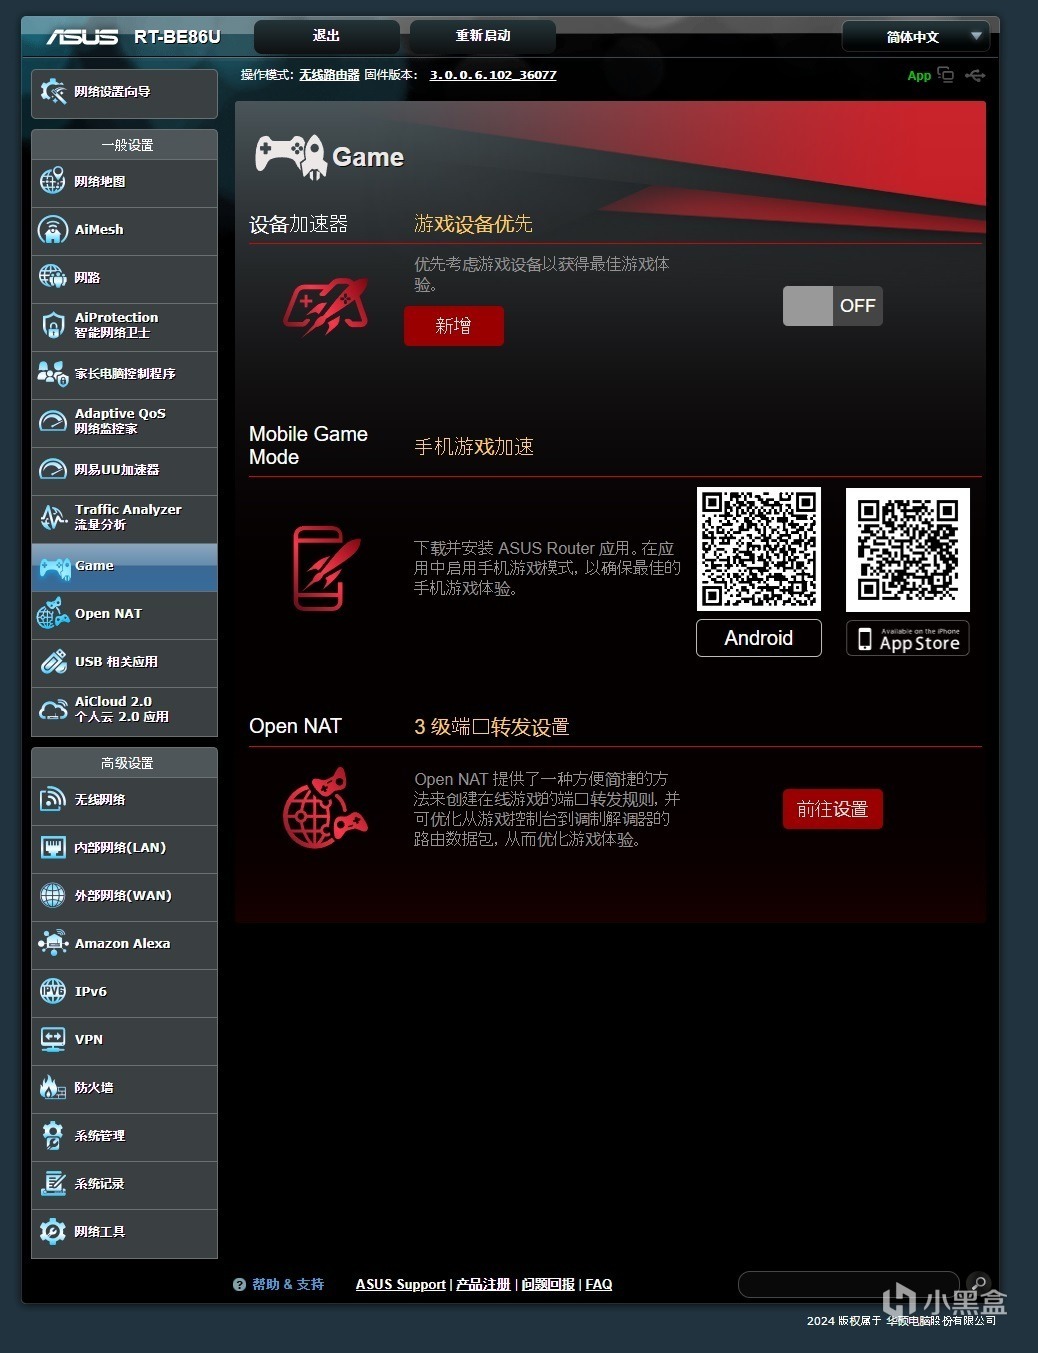Screen dimensions: 1038x1353
Task: Open the 产品注册 link
Action: coord(483,1284)
